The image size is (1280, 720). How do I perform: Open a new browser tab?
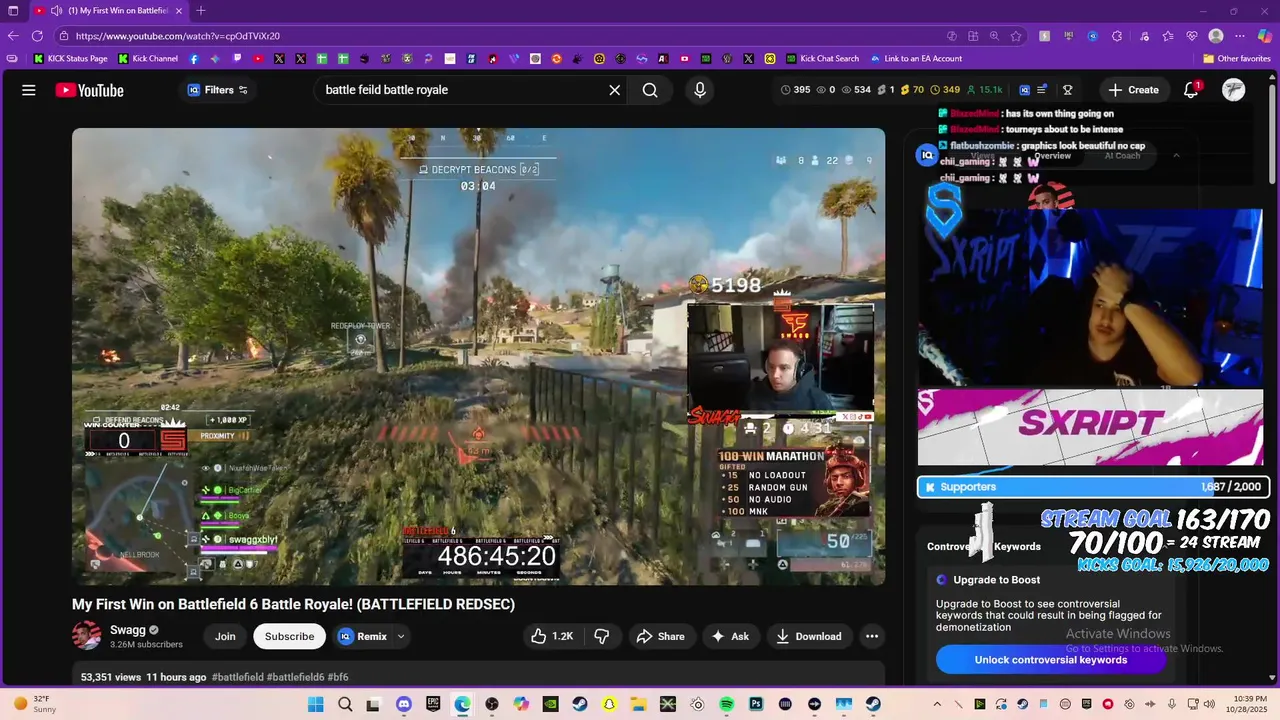(201, 10)
